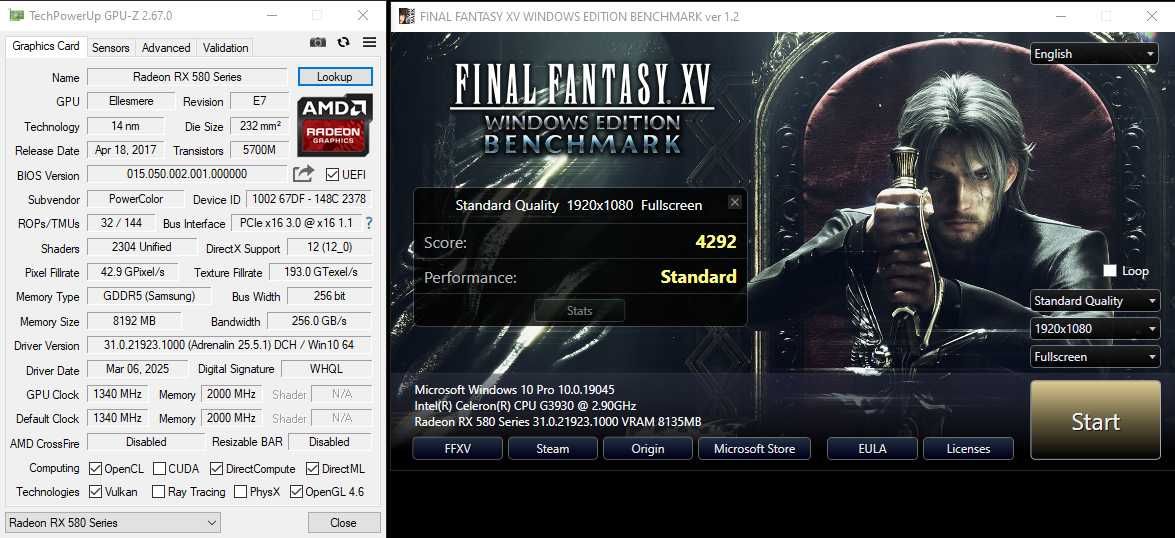Image resolution: width=1175 pixels, height=538 pixels.
Task: Open the GPU-Z hamburger menu
Action: 369,43
